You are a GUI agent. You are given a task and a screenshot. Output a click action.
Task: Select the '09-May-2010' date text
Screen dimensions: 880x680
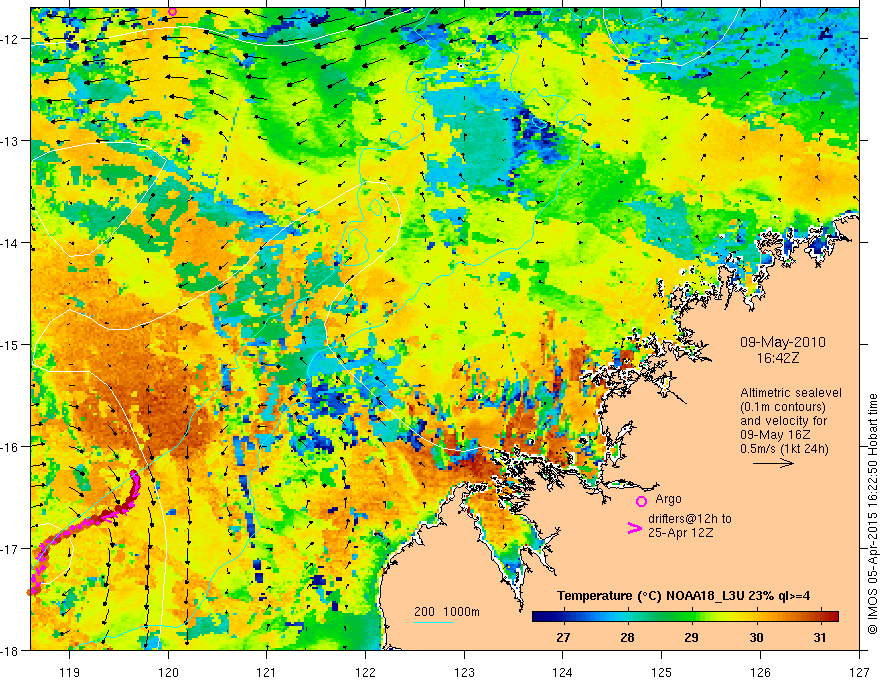coord(782,342)
